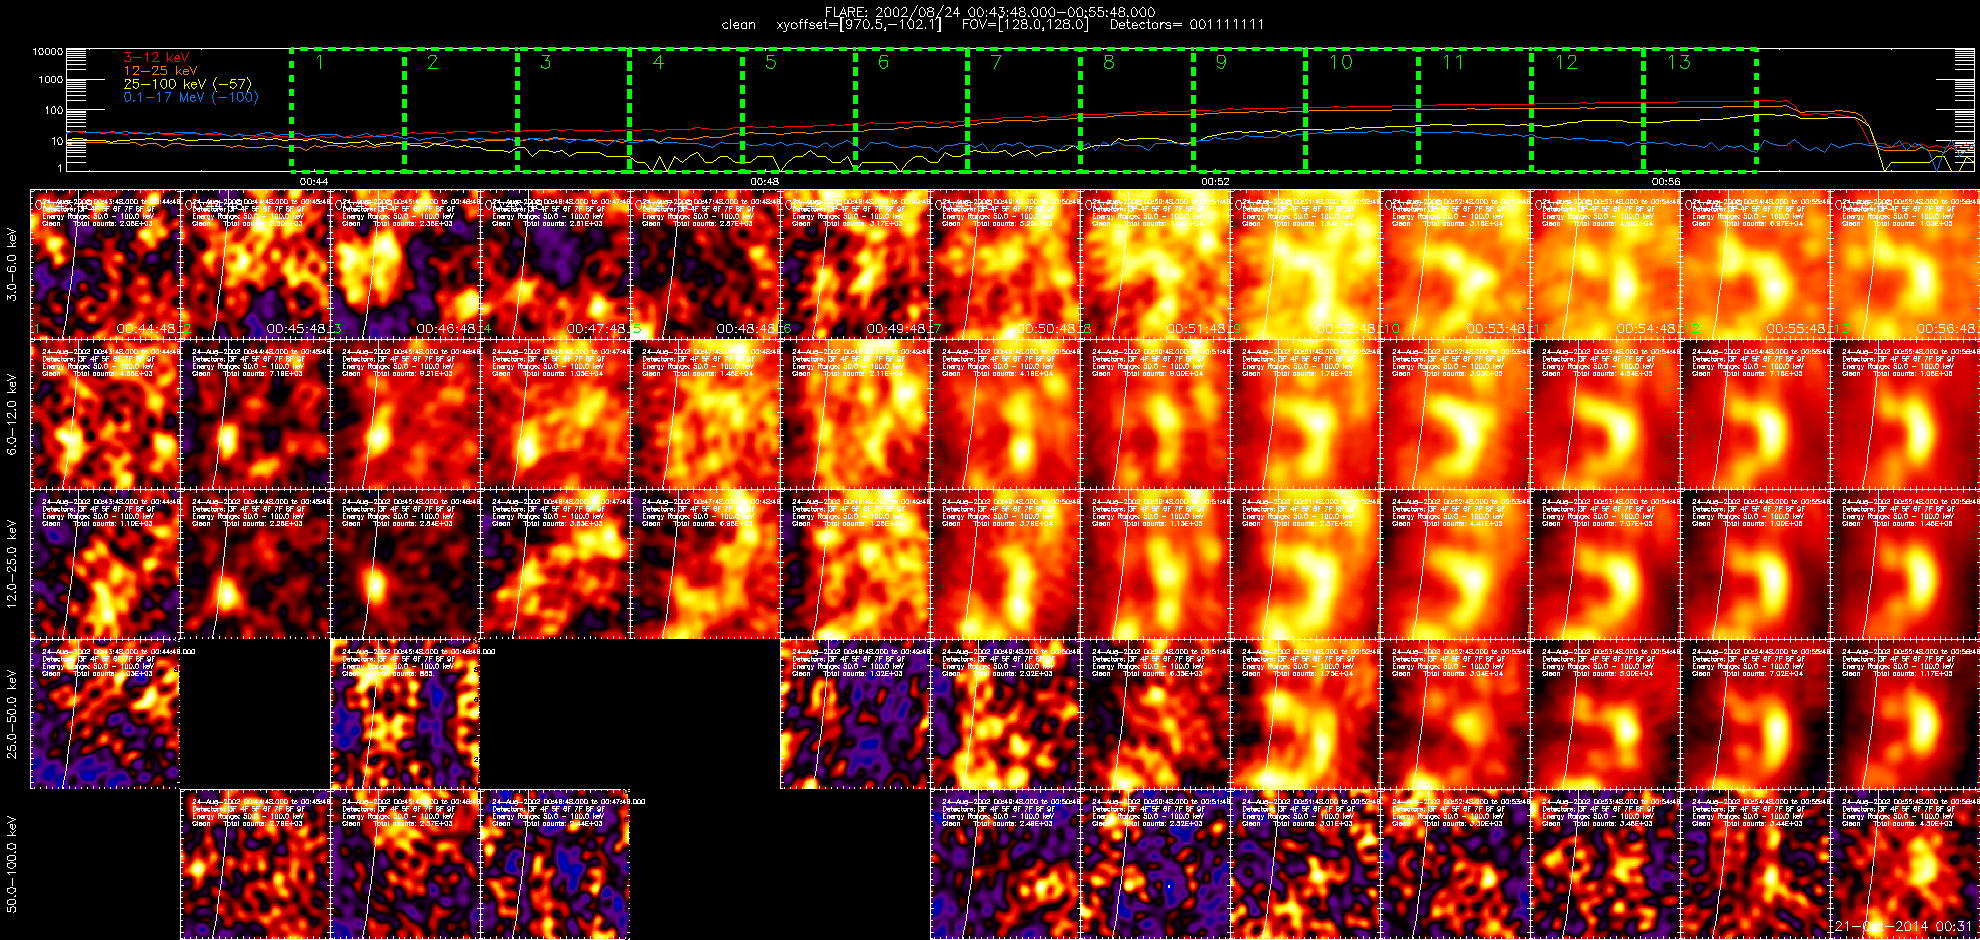This screenshot has height=940, width=1980.
Task: Click the 6.0-12.0 keV row label
Action: [12, 414]
